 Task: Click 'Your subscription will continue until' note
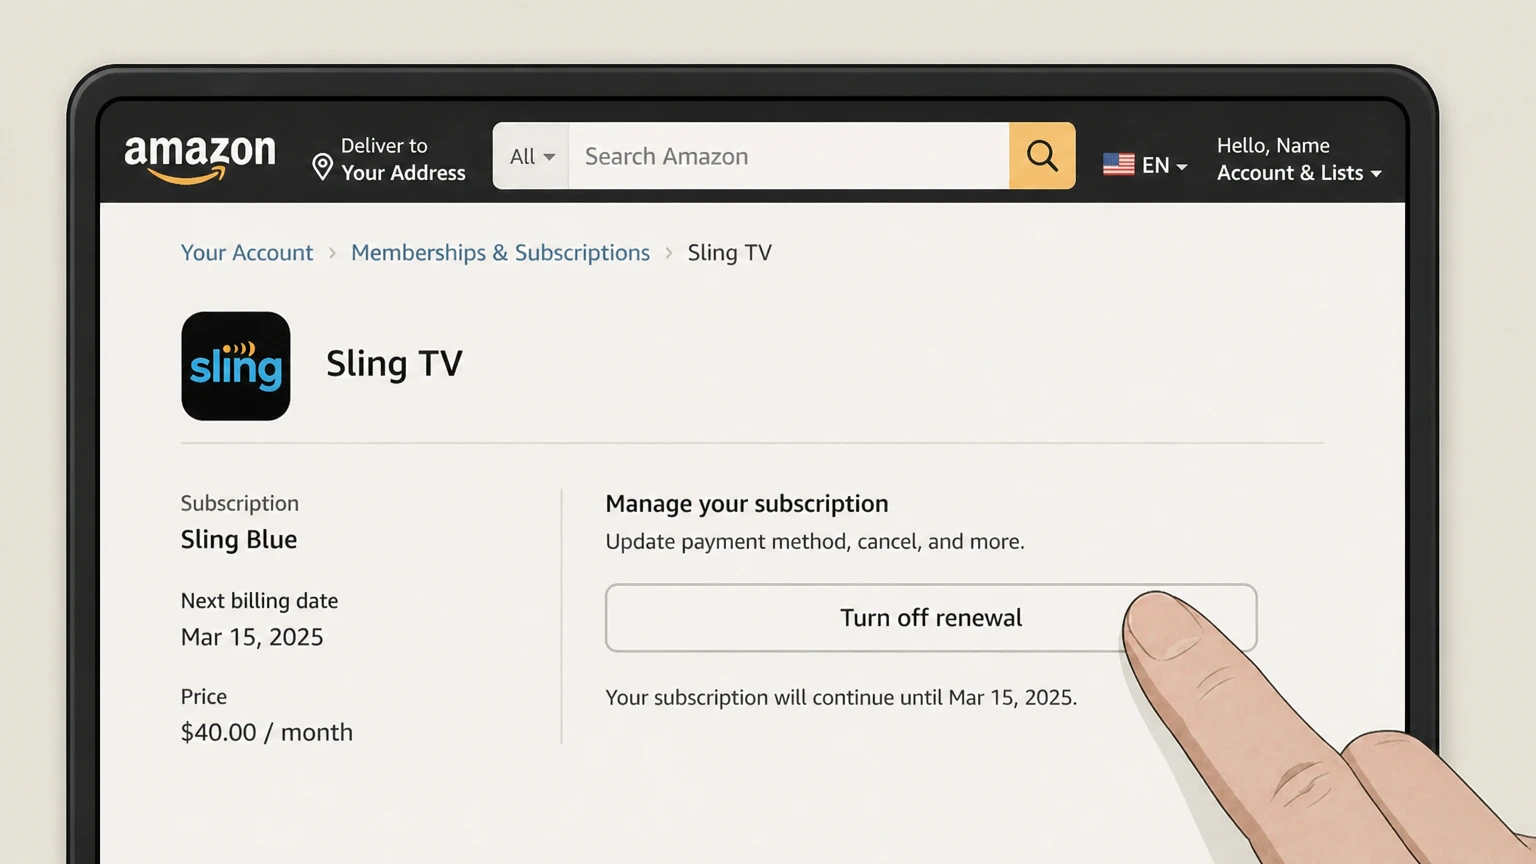pos(841,697)
